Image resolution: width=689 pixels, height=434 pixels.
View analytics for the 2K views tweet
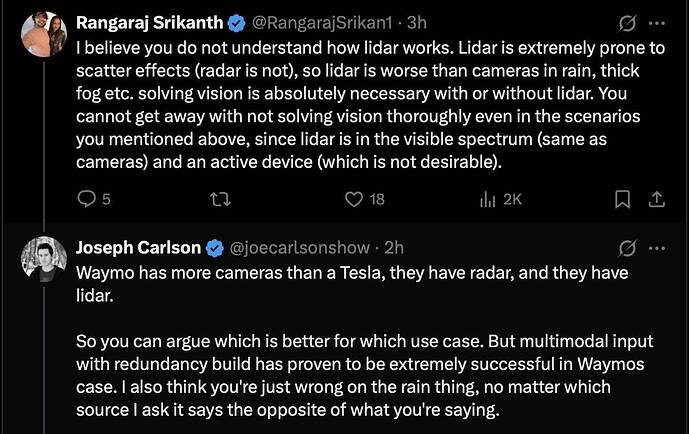[x=489, y=200]
